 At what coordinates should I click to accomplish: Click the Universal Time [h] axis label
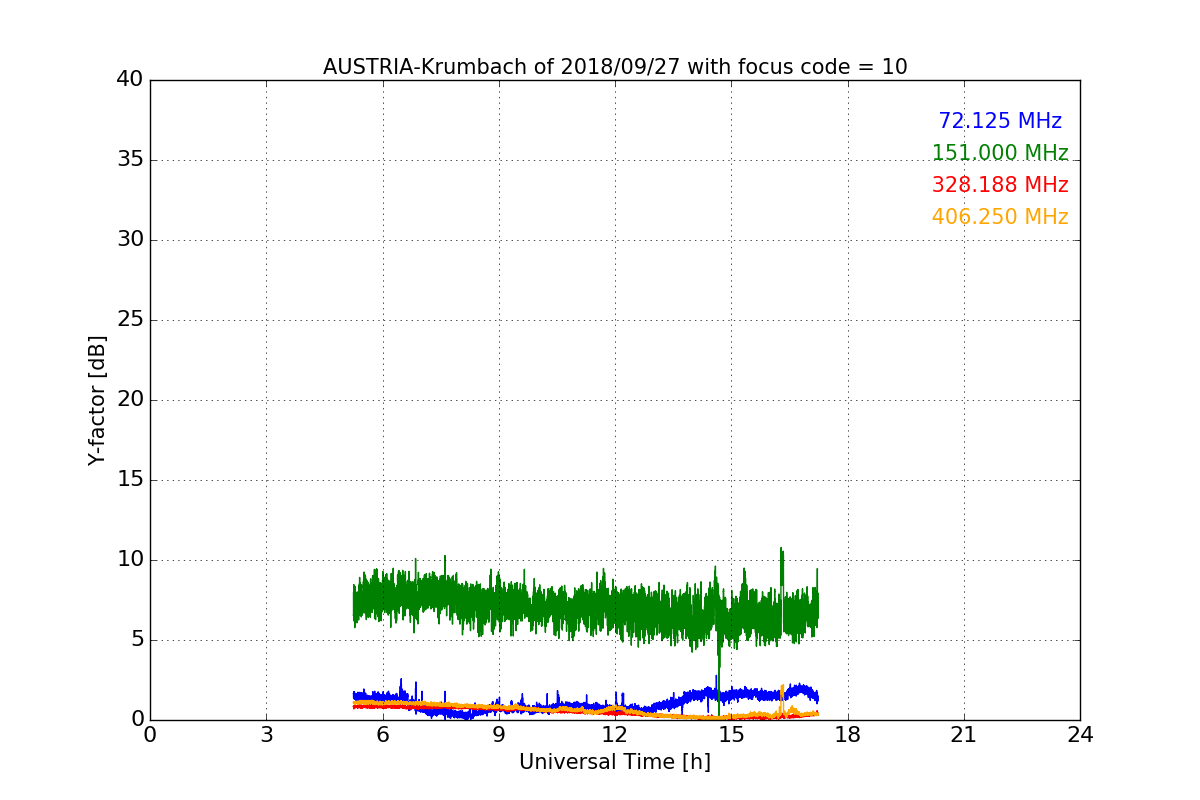pos(615,762)
